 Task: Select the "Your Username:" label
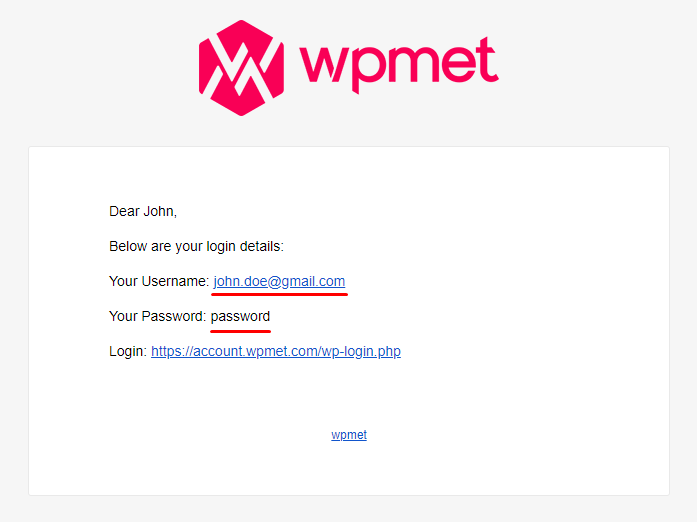pyautogui.click(x=159, y=281)
